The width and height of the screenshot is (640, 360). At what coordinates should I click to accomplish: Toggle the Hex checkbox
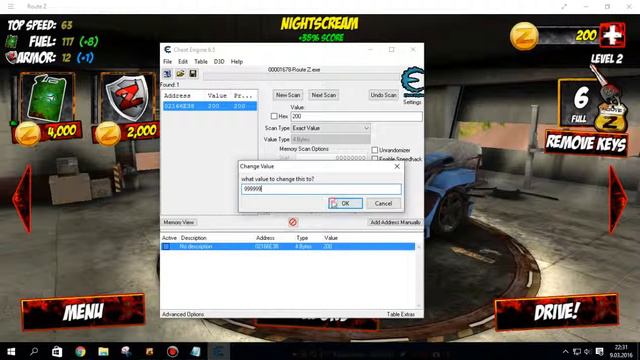point(274,116)
